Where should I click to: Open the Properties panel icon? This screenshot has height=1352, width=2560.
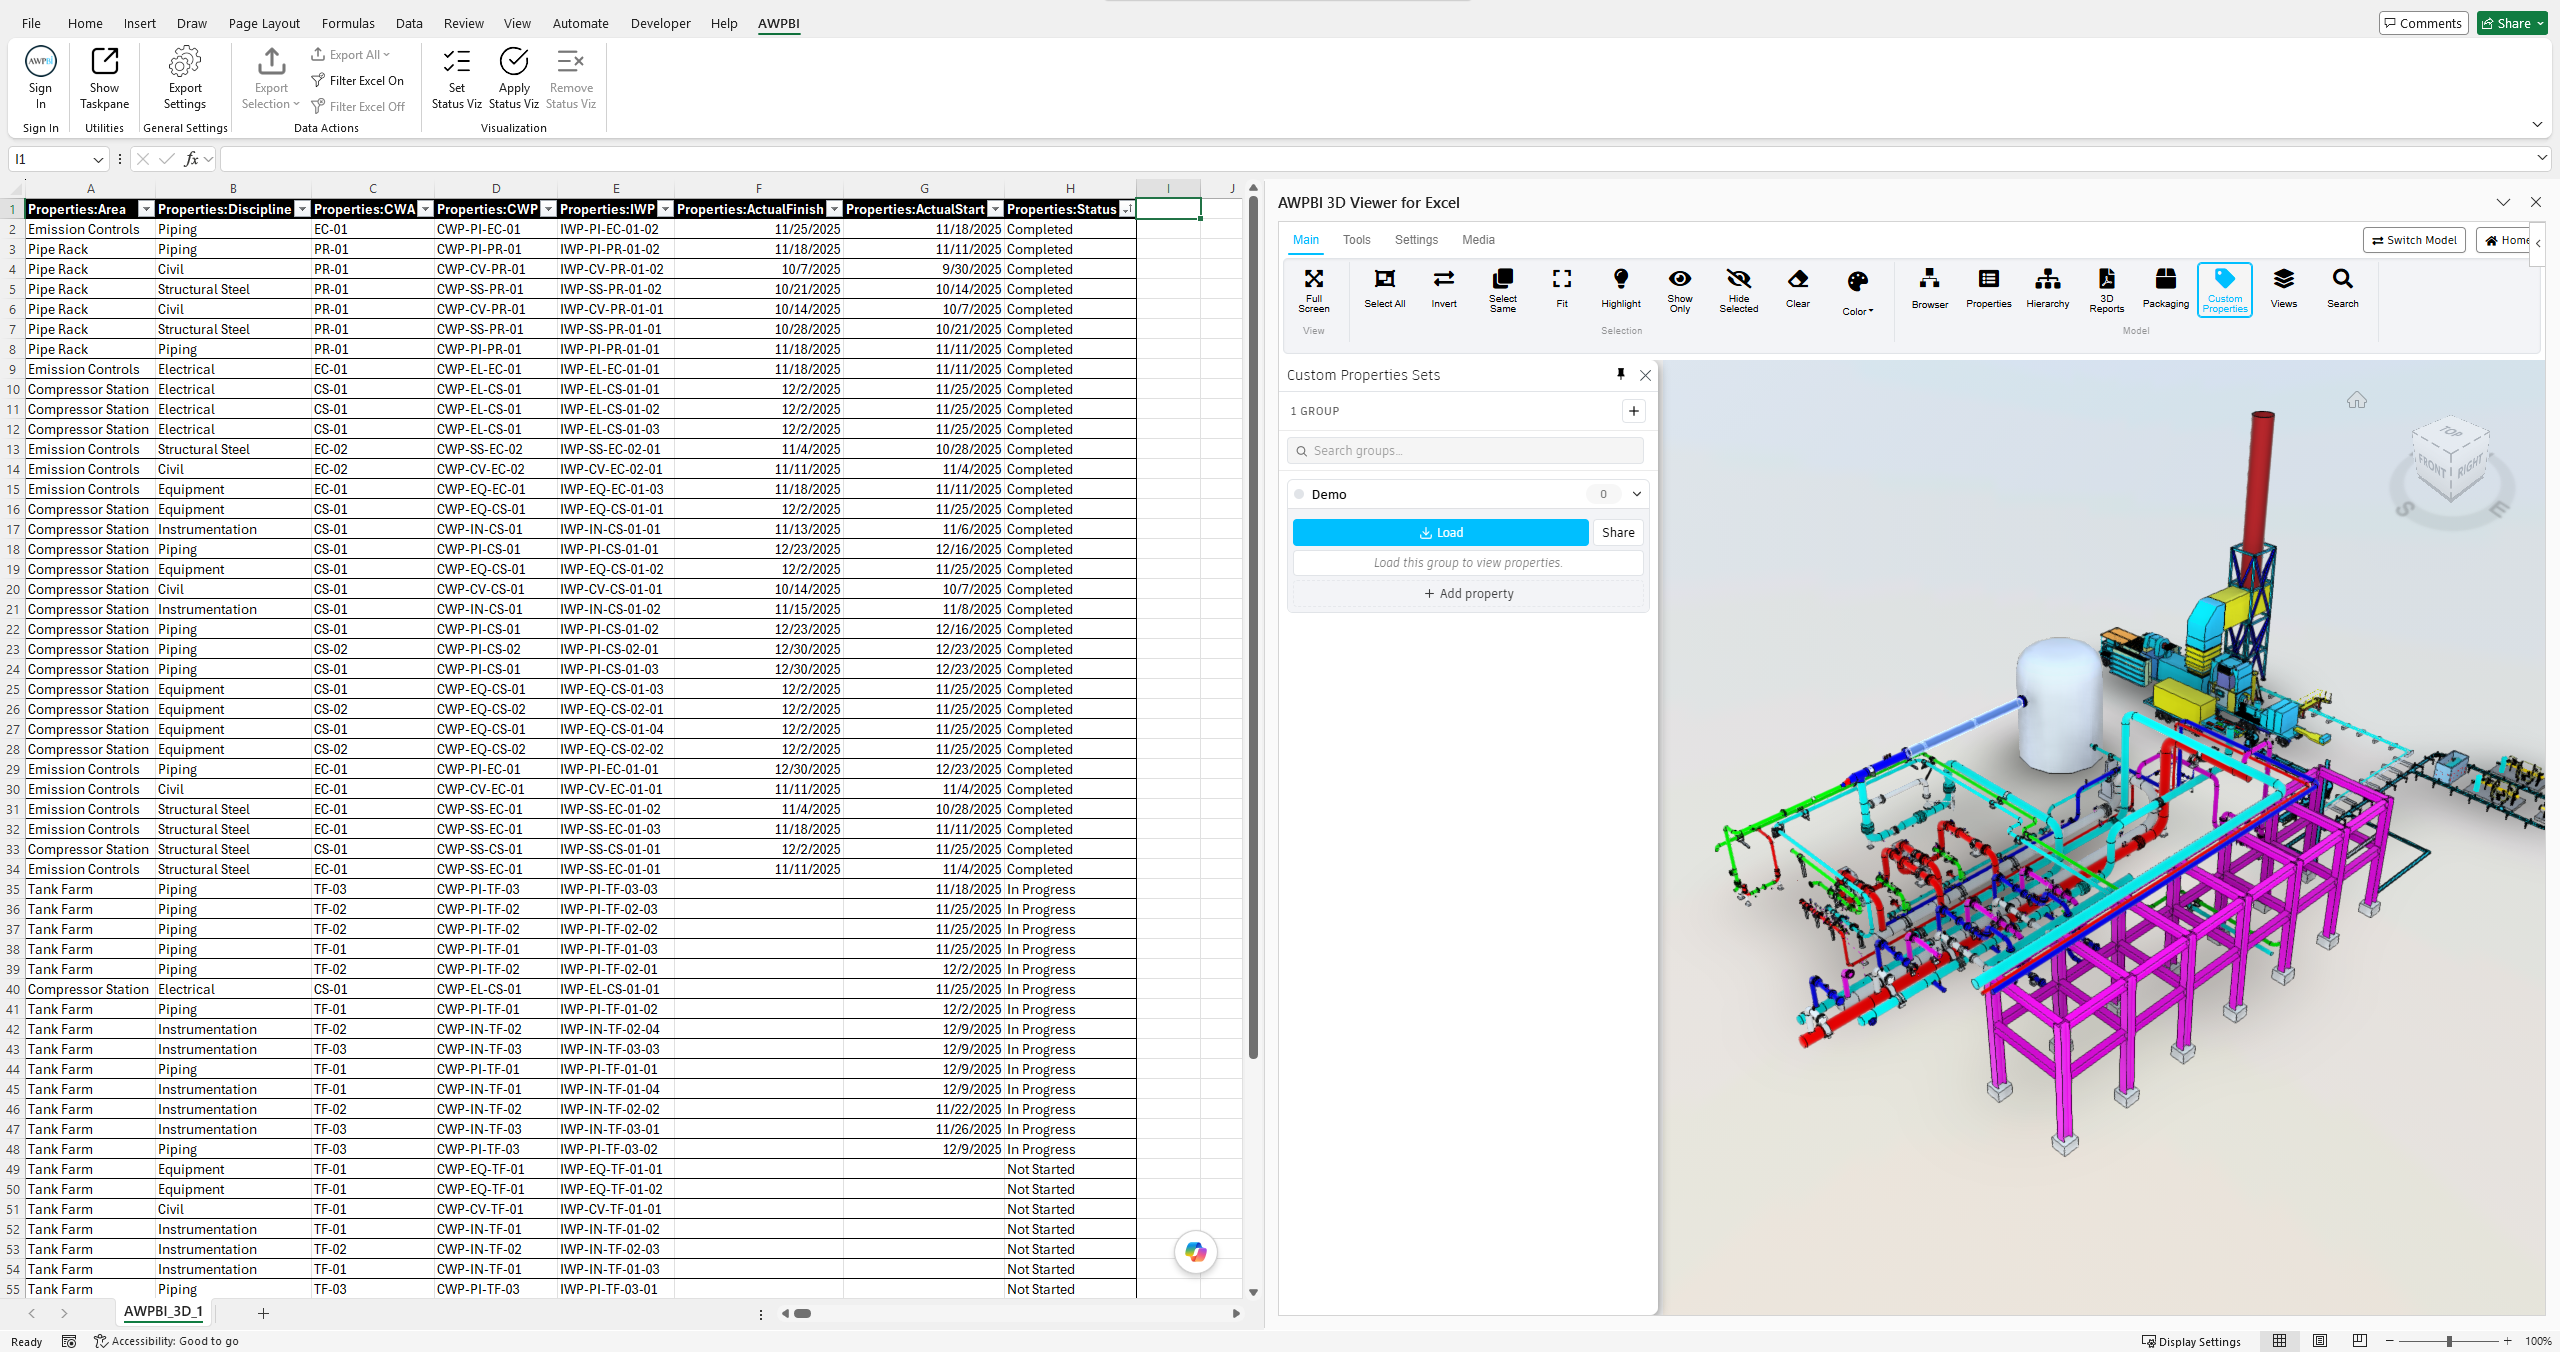pos(1989,279)
